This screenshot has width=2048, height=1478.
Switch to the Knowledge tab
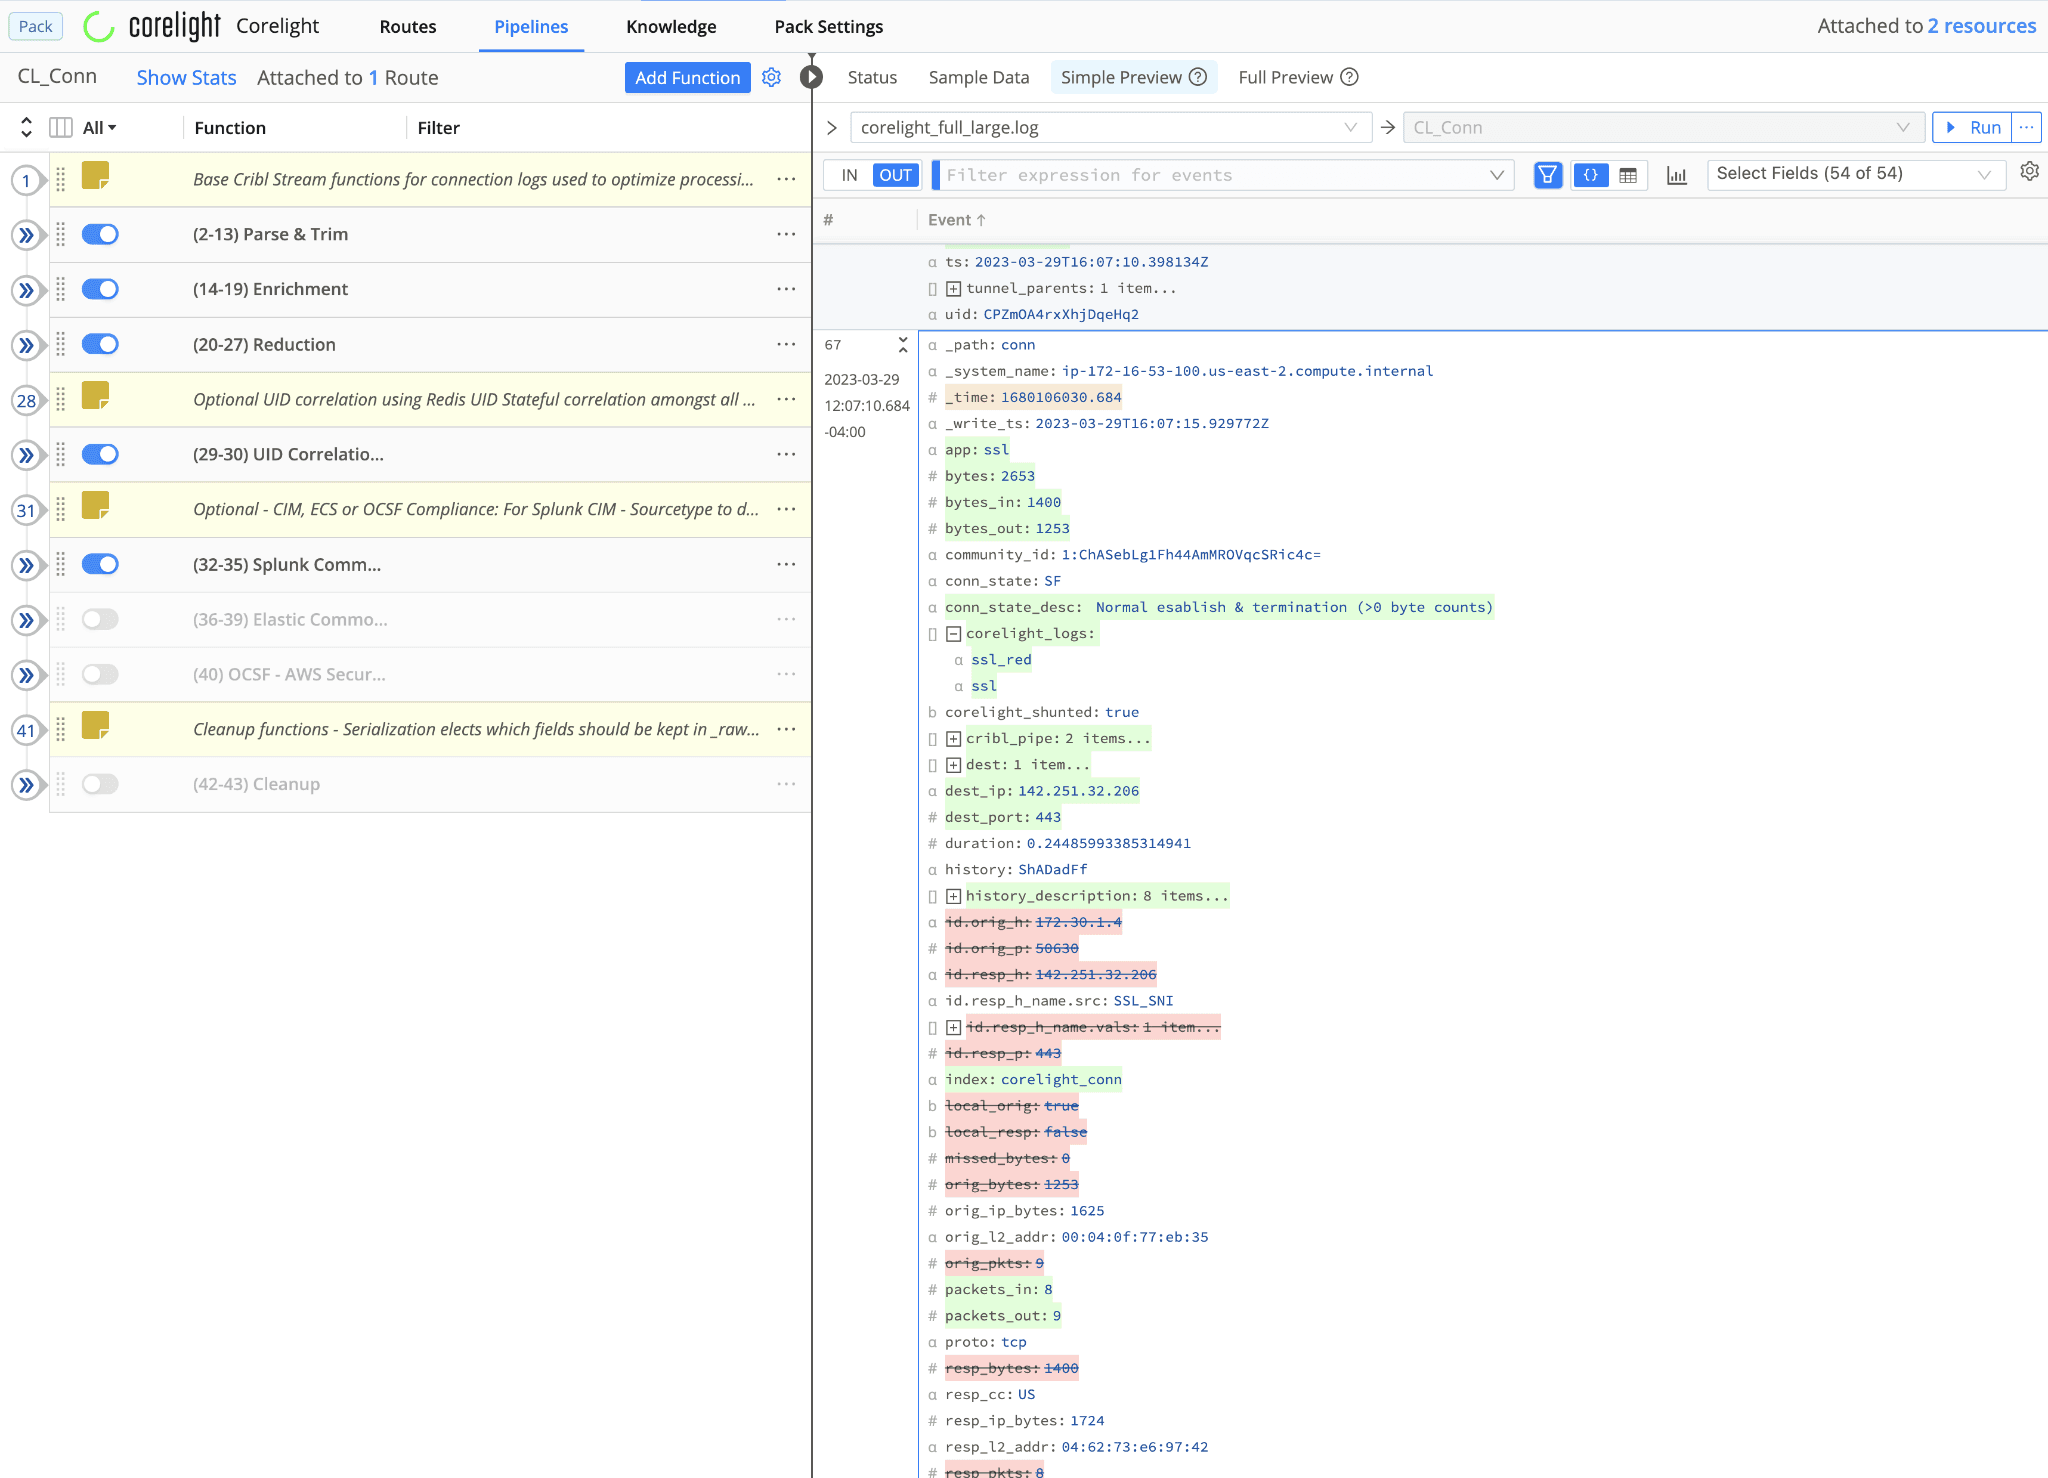click(671, 27)
